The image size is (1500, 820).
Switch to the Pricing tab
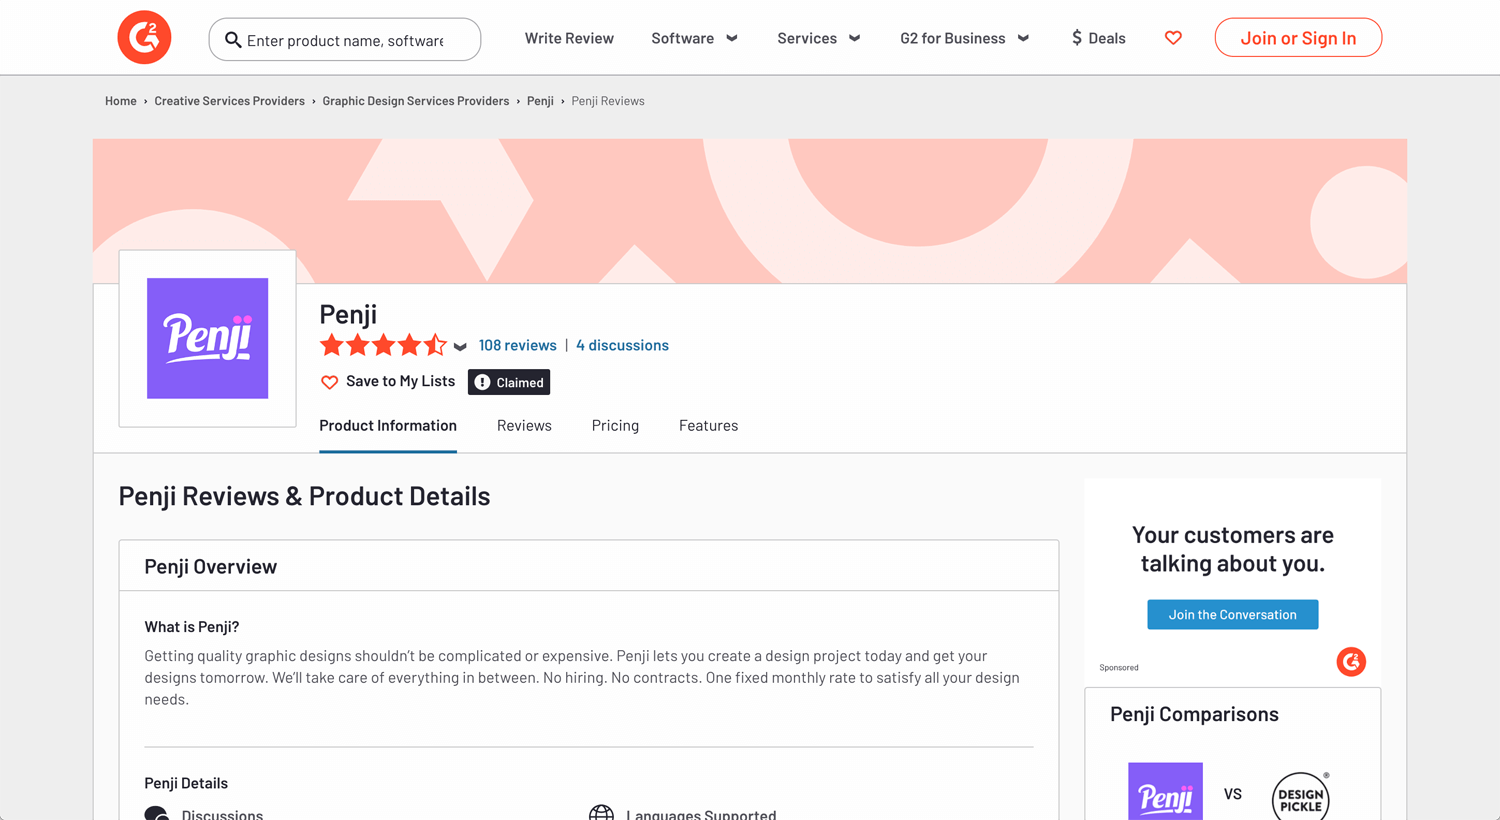point(615,426)
